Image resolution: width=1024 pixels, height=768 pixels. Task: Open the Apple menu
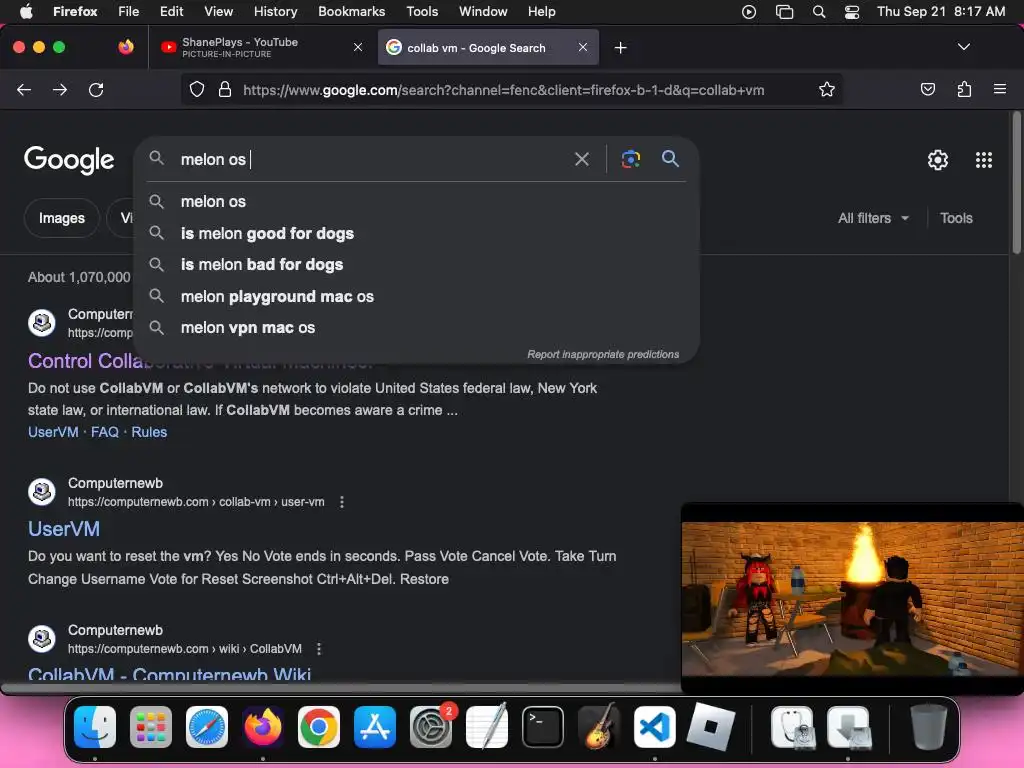pos(26,12)
